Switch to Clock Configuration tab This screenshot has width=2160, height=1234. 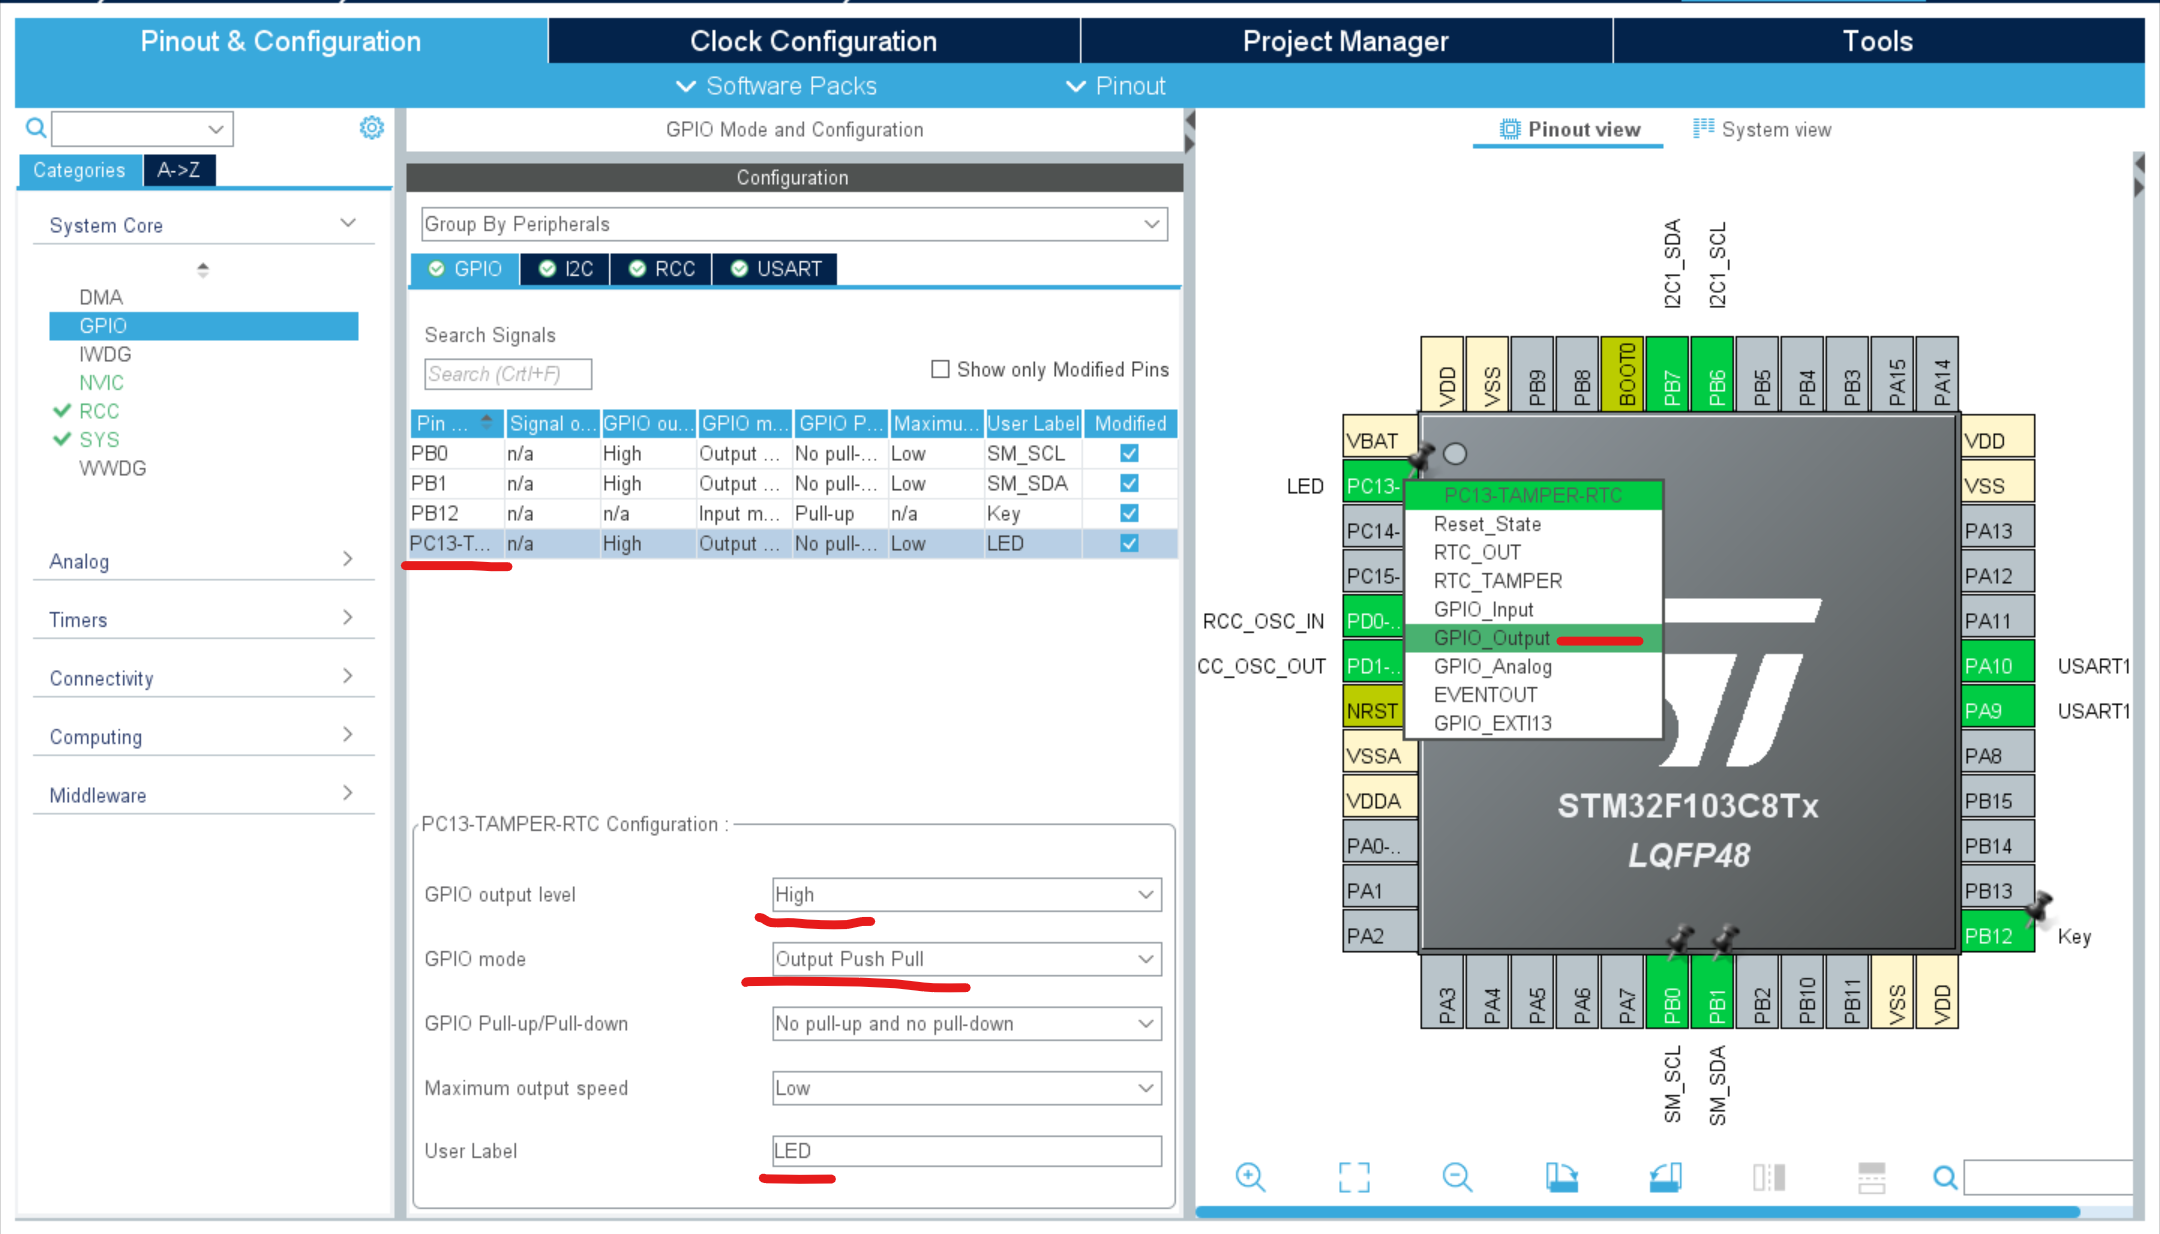813,41
